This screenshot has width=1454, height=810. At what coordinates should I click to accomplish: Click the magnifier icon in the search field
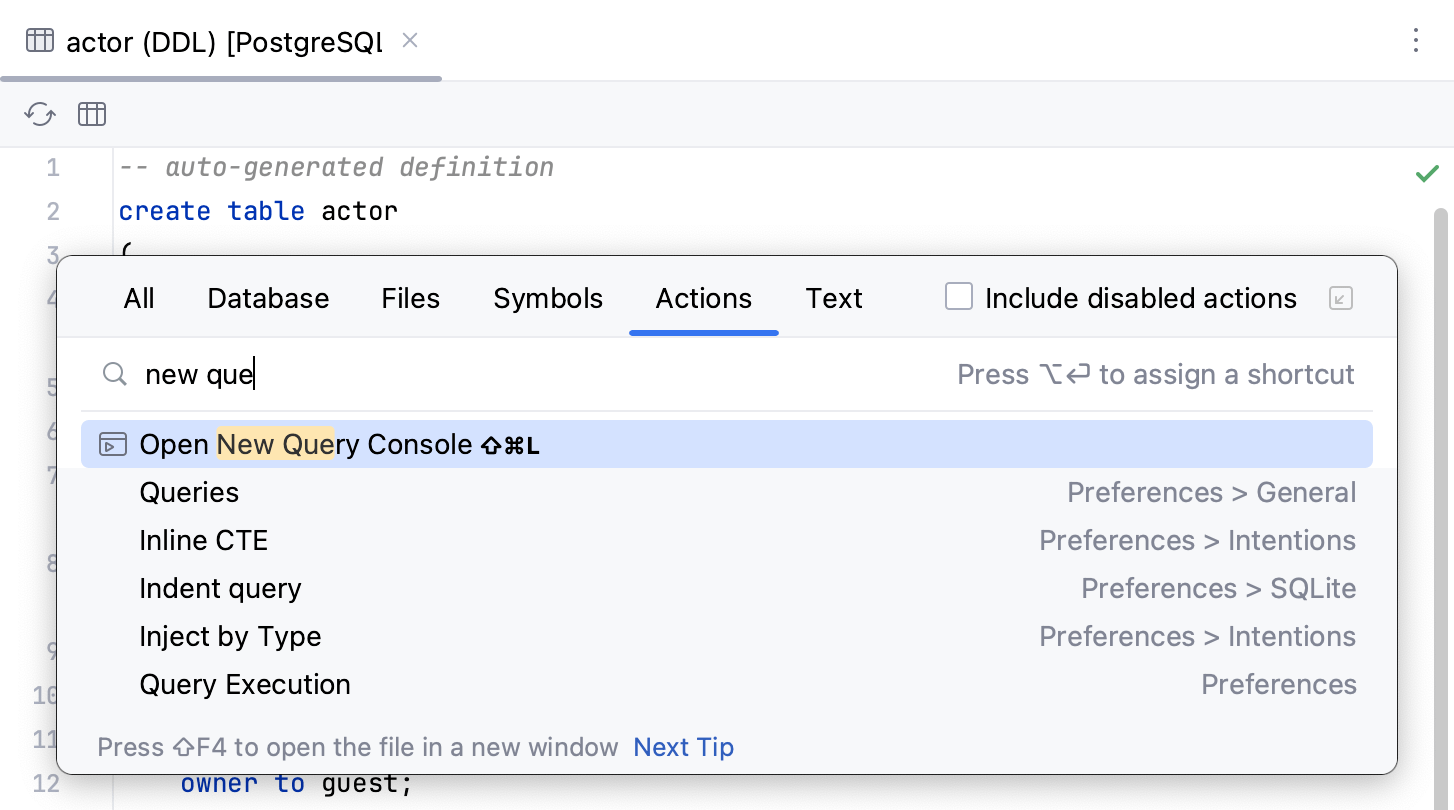tap(114, 374)
